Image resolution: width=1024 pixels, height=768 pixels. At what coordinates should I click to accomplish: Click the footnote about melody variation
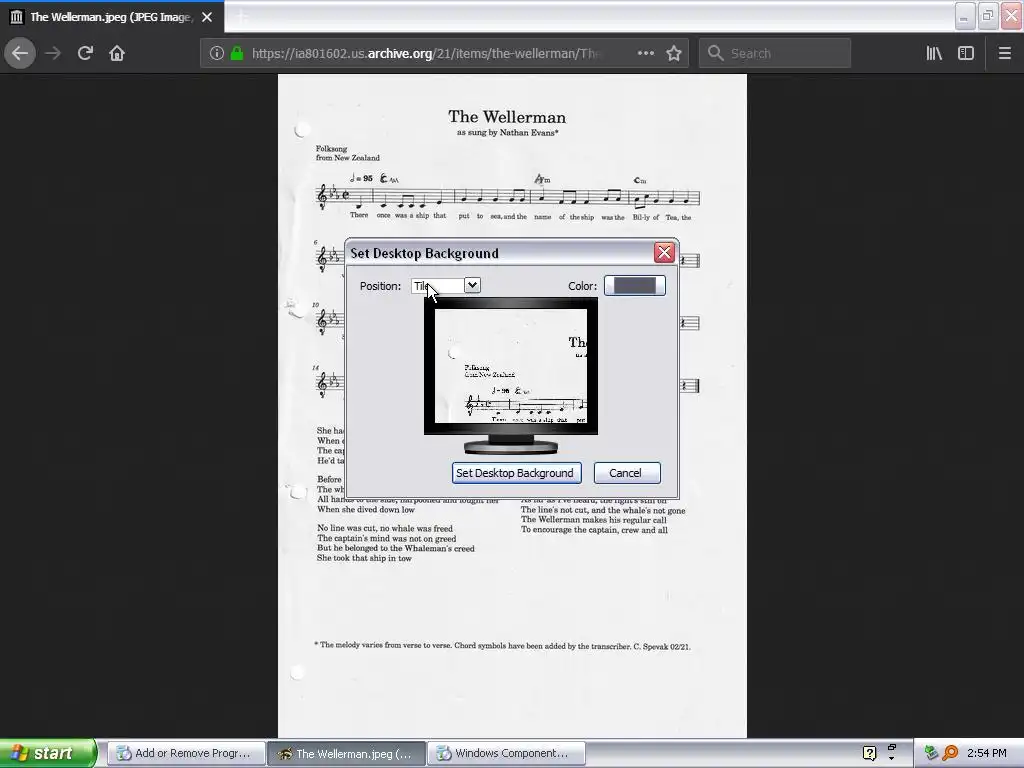tap(502, 646)
